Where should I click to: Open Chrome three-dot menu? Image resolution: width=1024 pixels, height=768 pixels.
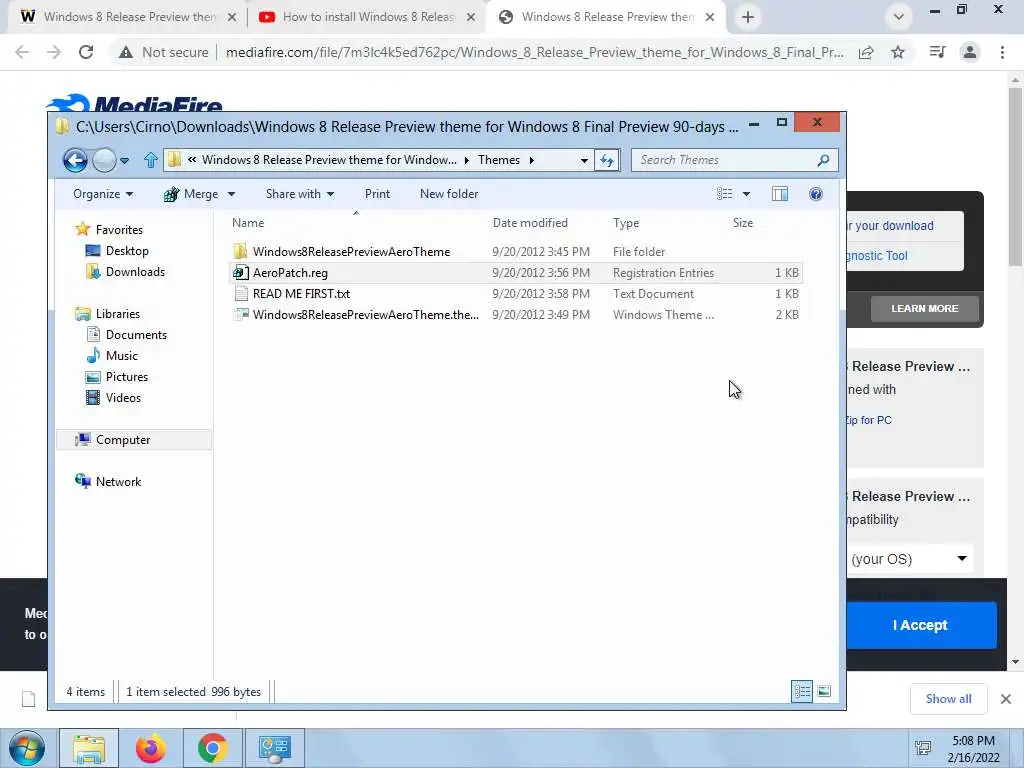(x=1002, y=52)
